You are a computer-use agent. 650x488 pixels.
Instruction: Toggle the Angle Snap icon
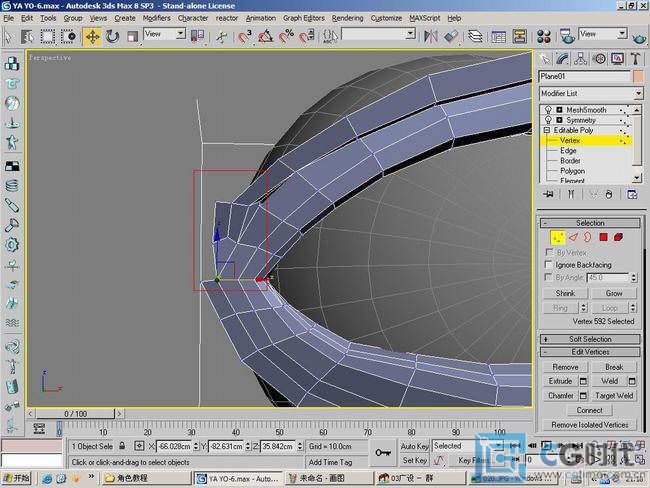[265, 36]
